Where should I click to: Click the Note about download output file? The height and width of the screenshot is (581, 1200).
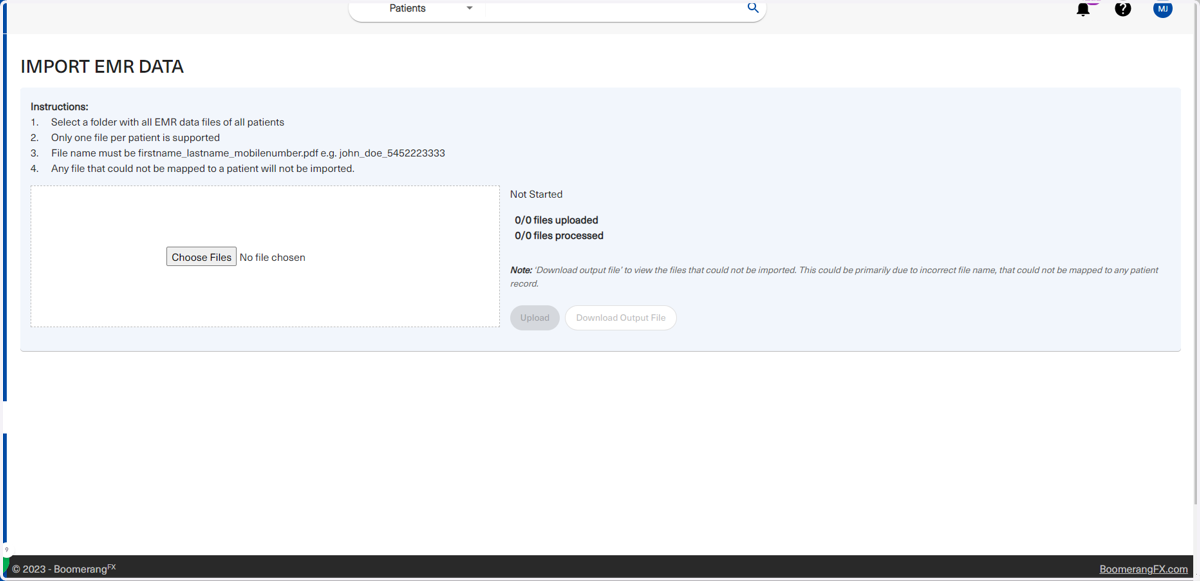(x=834, y=277)
